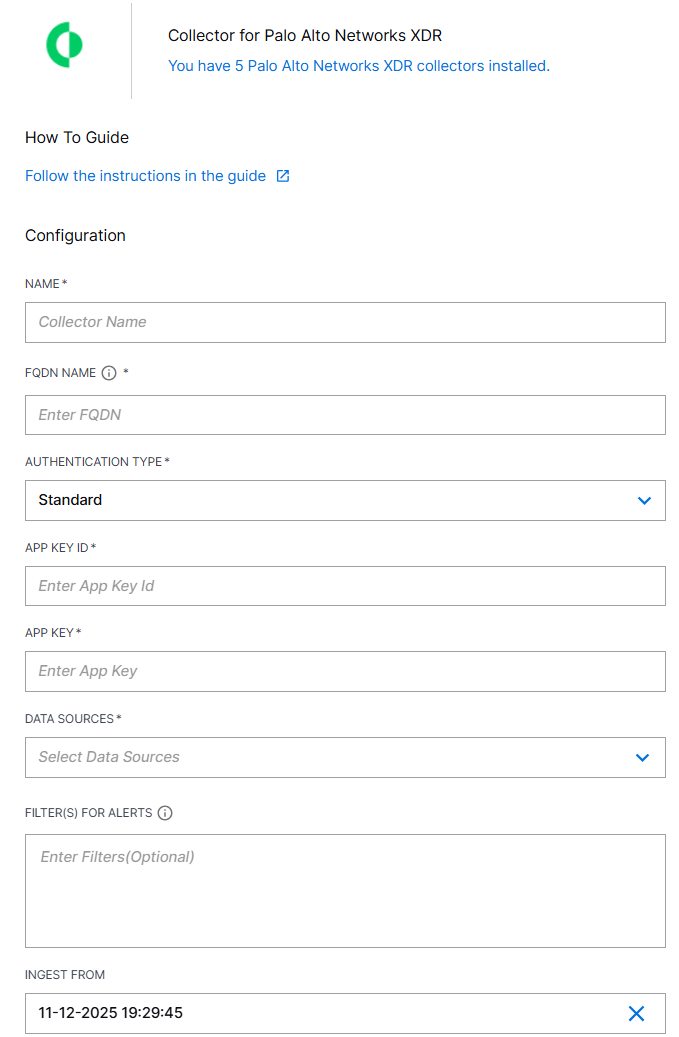Follow the instructions in the guide
This screenshot has width=679, height=1037.
[145, 175]
